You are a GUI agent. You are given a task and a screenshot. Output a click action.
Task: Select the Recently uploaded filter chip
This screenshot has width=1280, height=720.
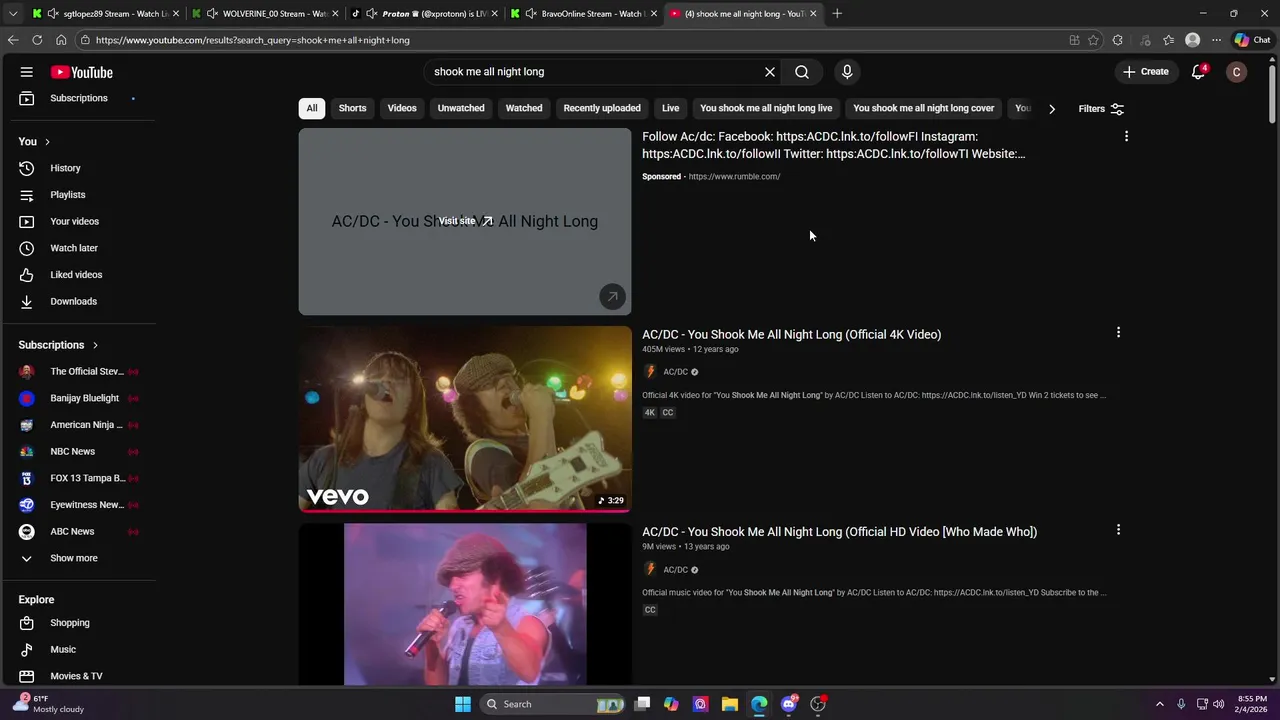pos(602,108)
